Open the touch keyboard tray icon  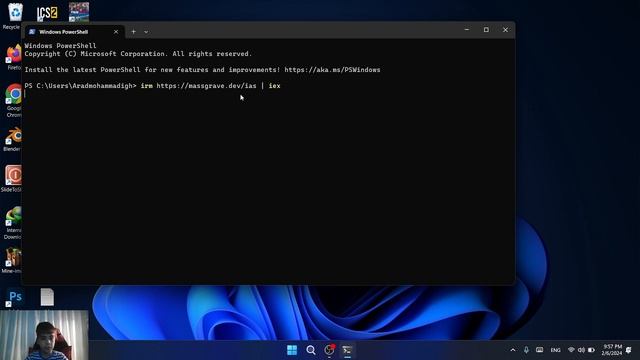click(x=540, y=350)
